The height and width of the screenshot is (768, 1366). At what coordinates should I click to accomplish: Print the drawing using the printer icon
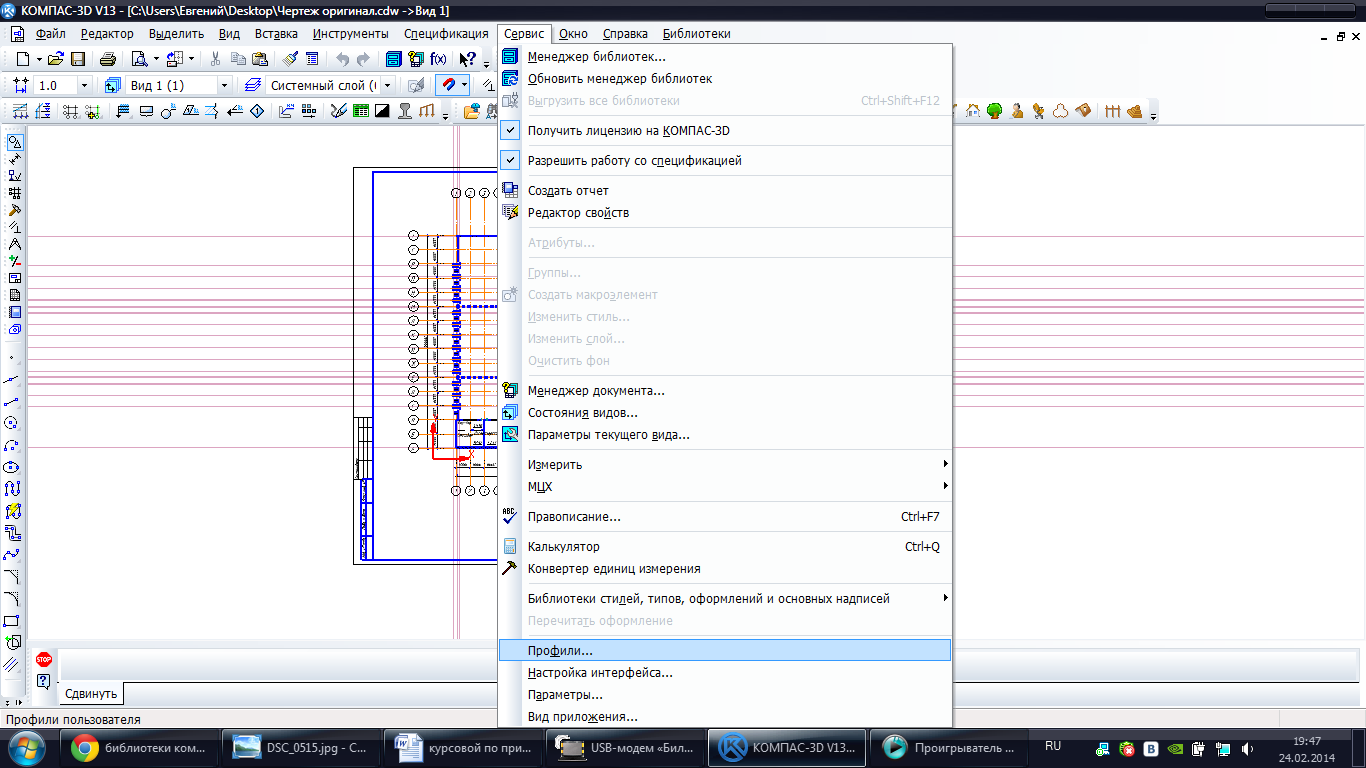pos(108,59)
